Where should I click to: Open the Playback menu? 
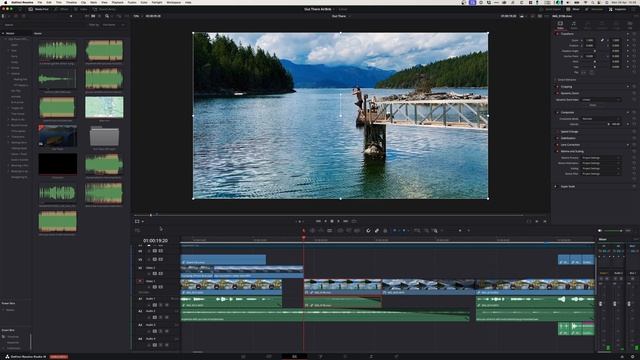click(118, 2)
